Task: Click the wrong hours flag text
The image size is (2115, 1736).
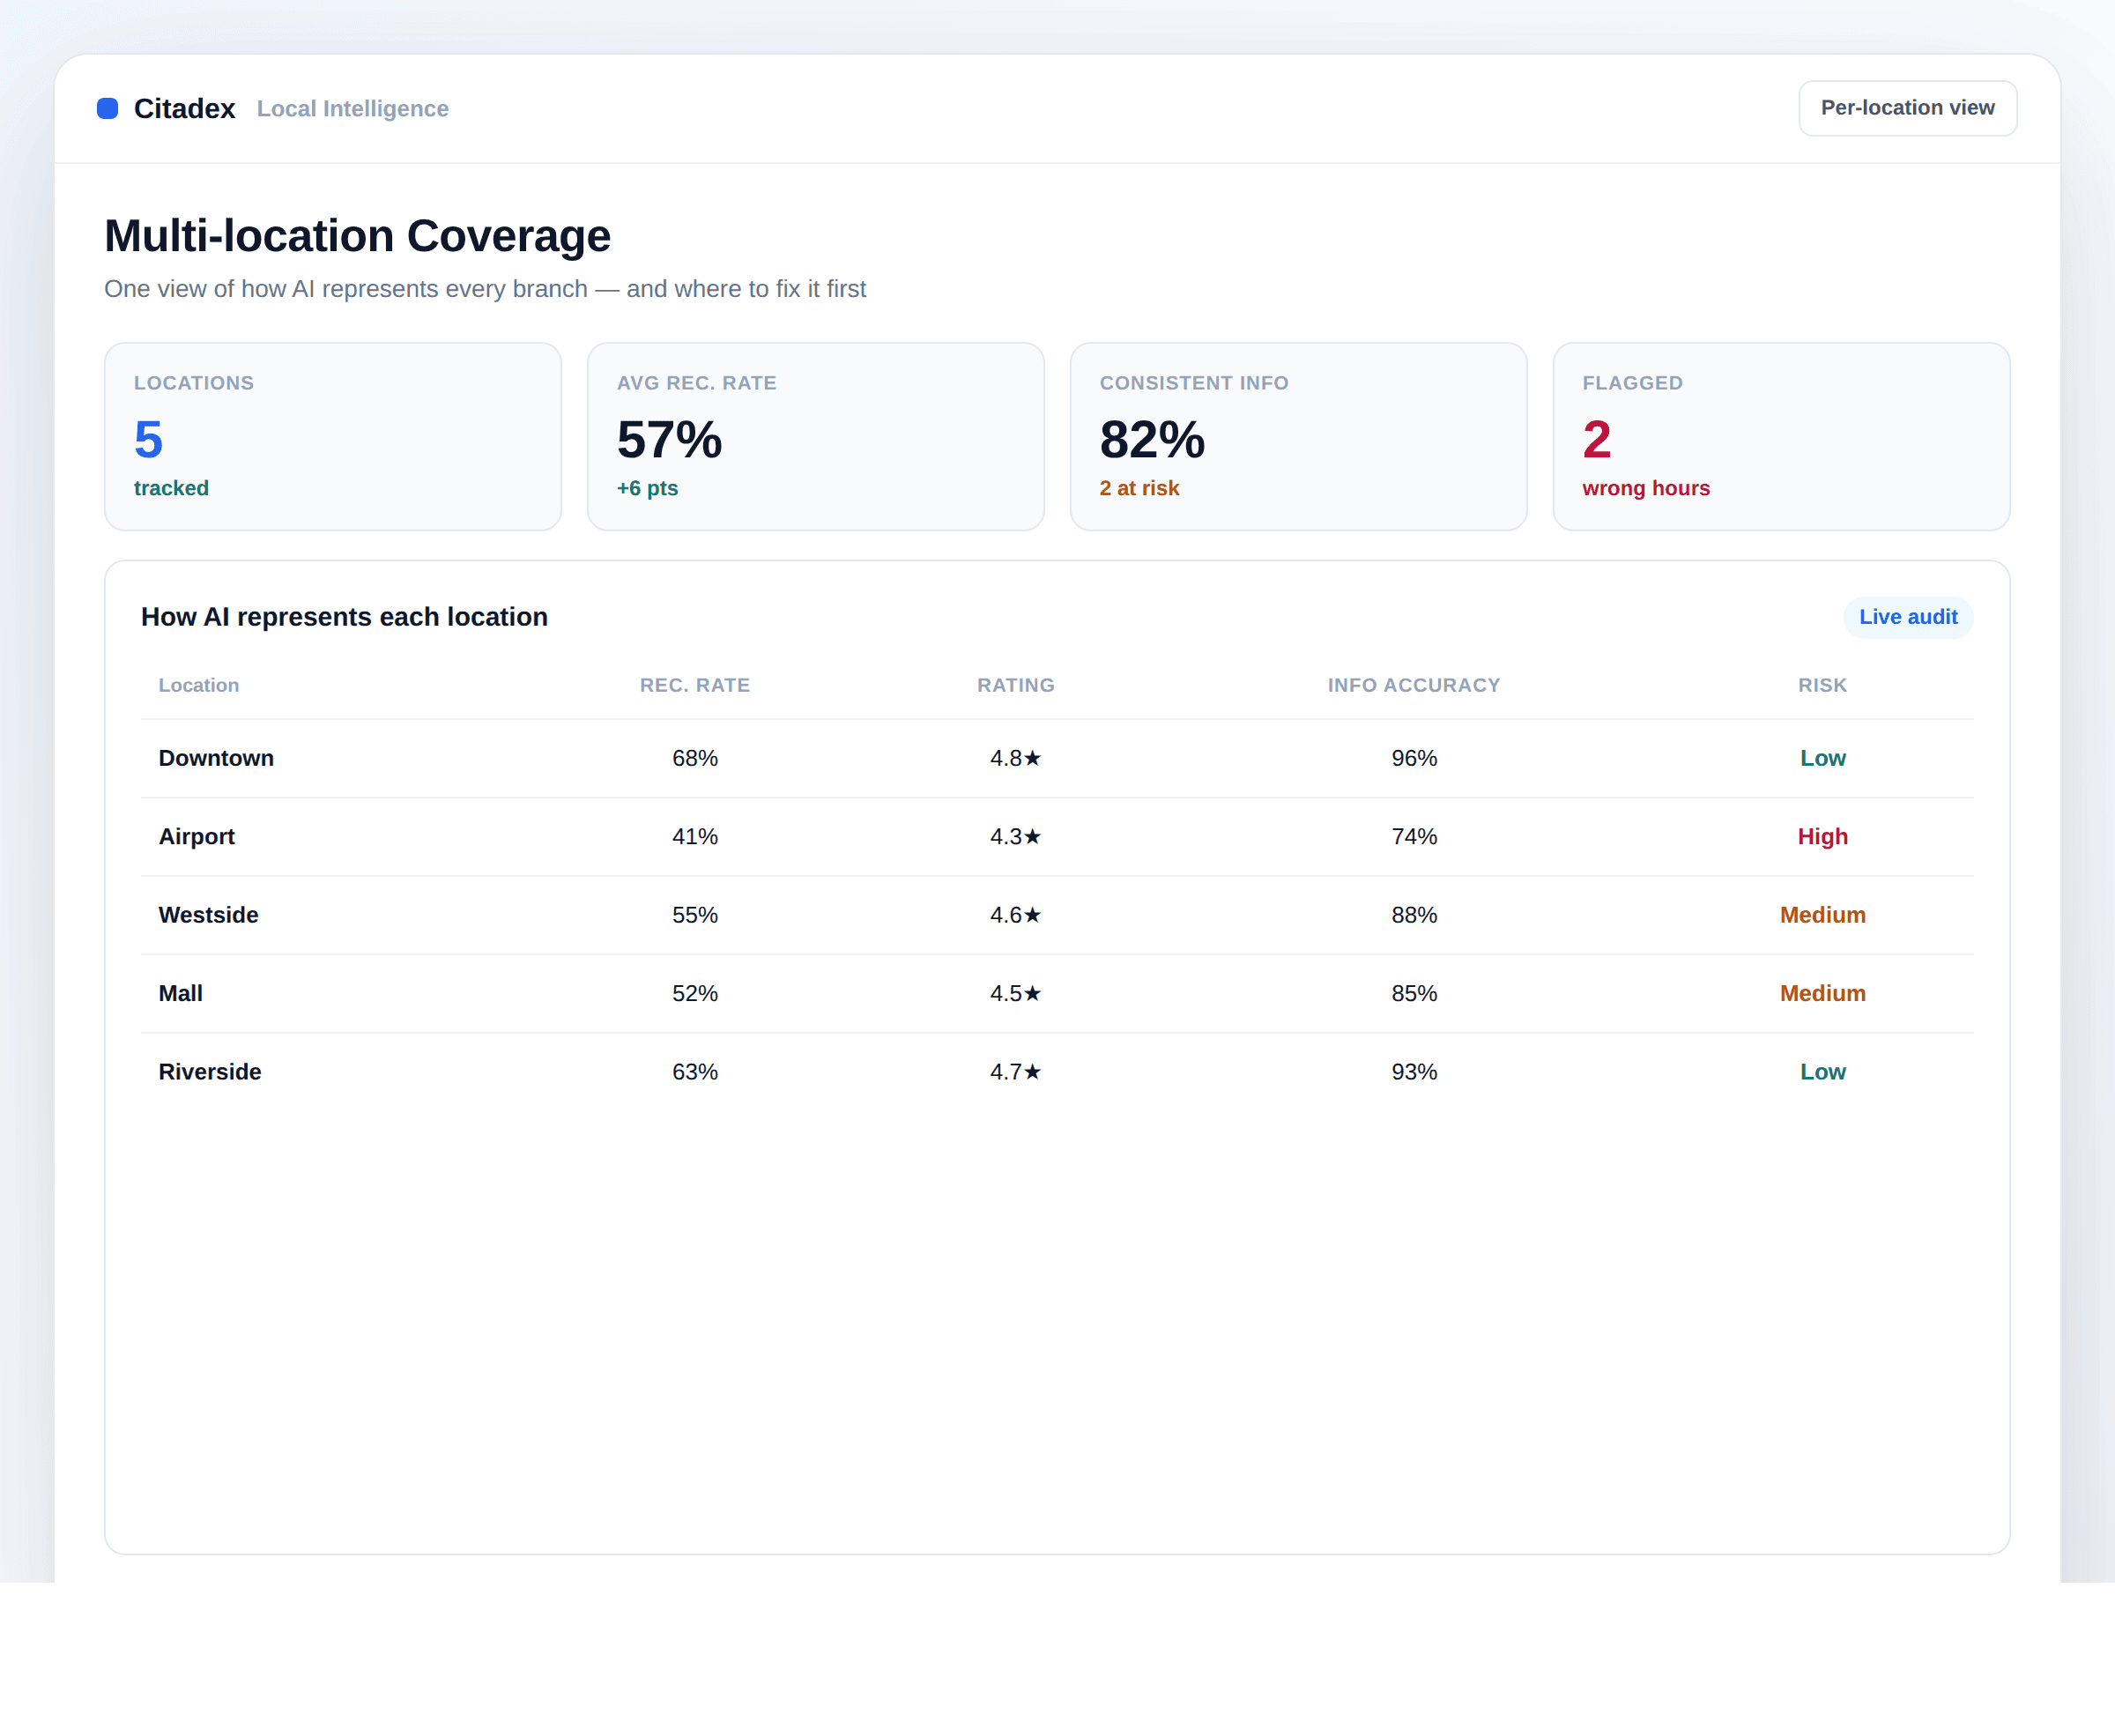Action: (1646, 488)
